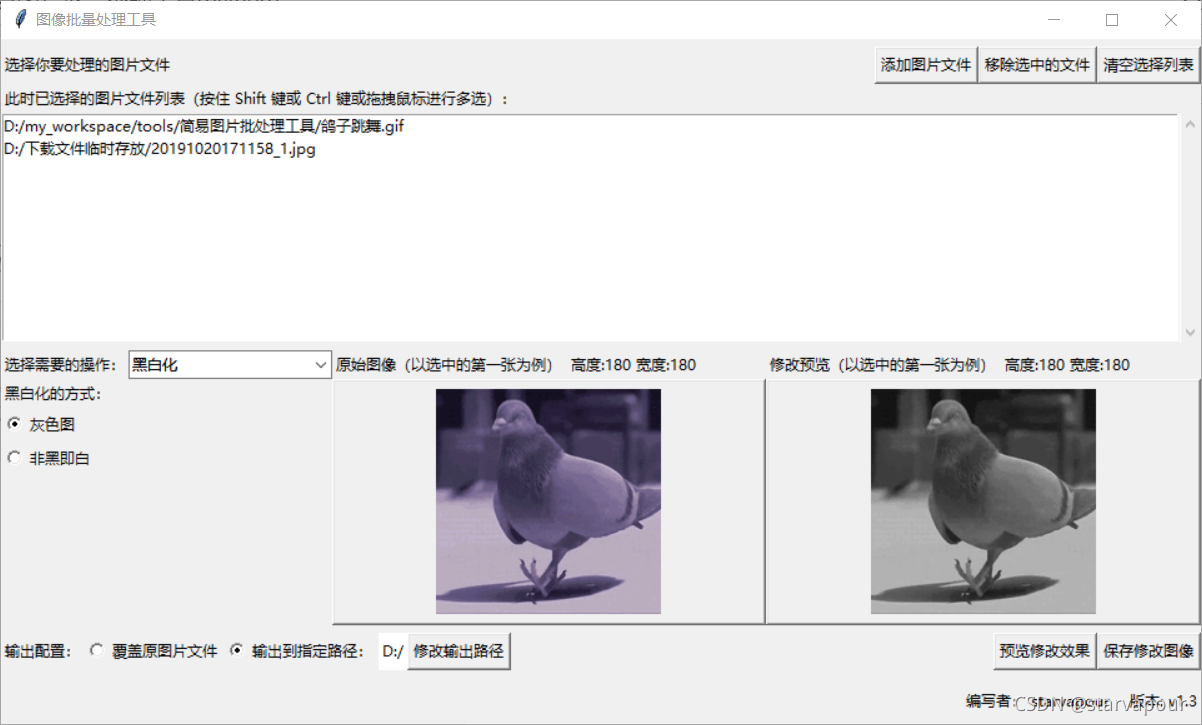This screenshot has height=725, width=1202.
Task: Select the 20191020171158_1.jpg file entry
Action: point(160,148)
